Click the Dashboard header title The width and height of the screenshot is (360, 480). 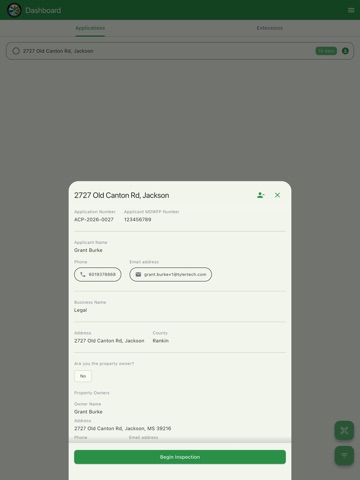[x=43, y=10]
